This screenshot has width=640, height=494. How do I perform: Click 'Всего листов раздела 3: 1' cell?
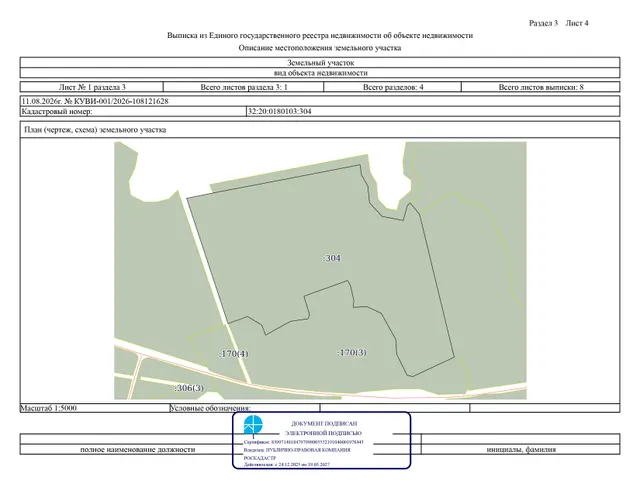click(x=244, y=87)
